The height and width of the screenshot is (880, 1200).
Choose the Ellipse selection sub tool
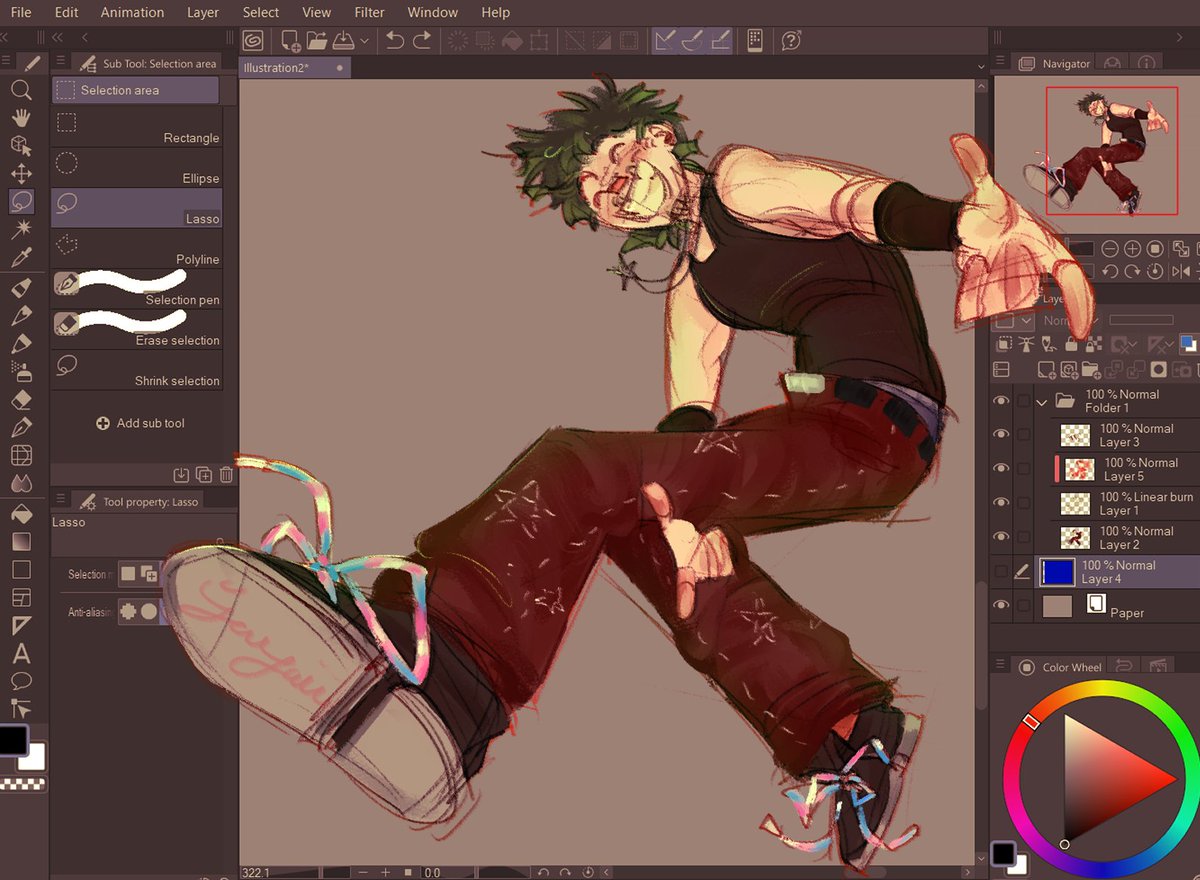(137, 168)
